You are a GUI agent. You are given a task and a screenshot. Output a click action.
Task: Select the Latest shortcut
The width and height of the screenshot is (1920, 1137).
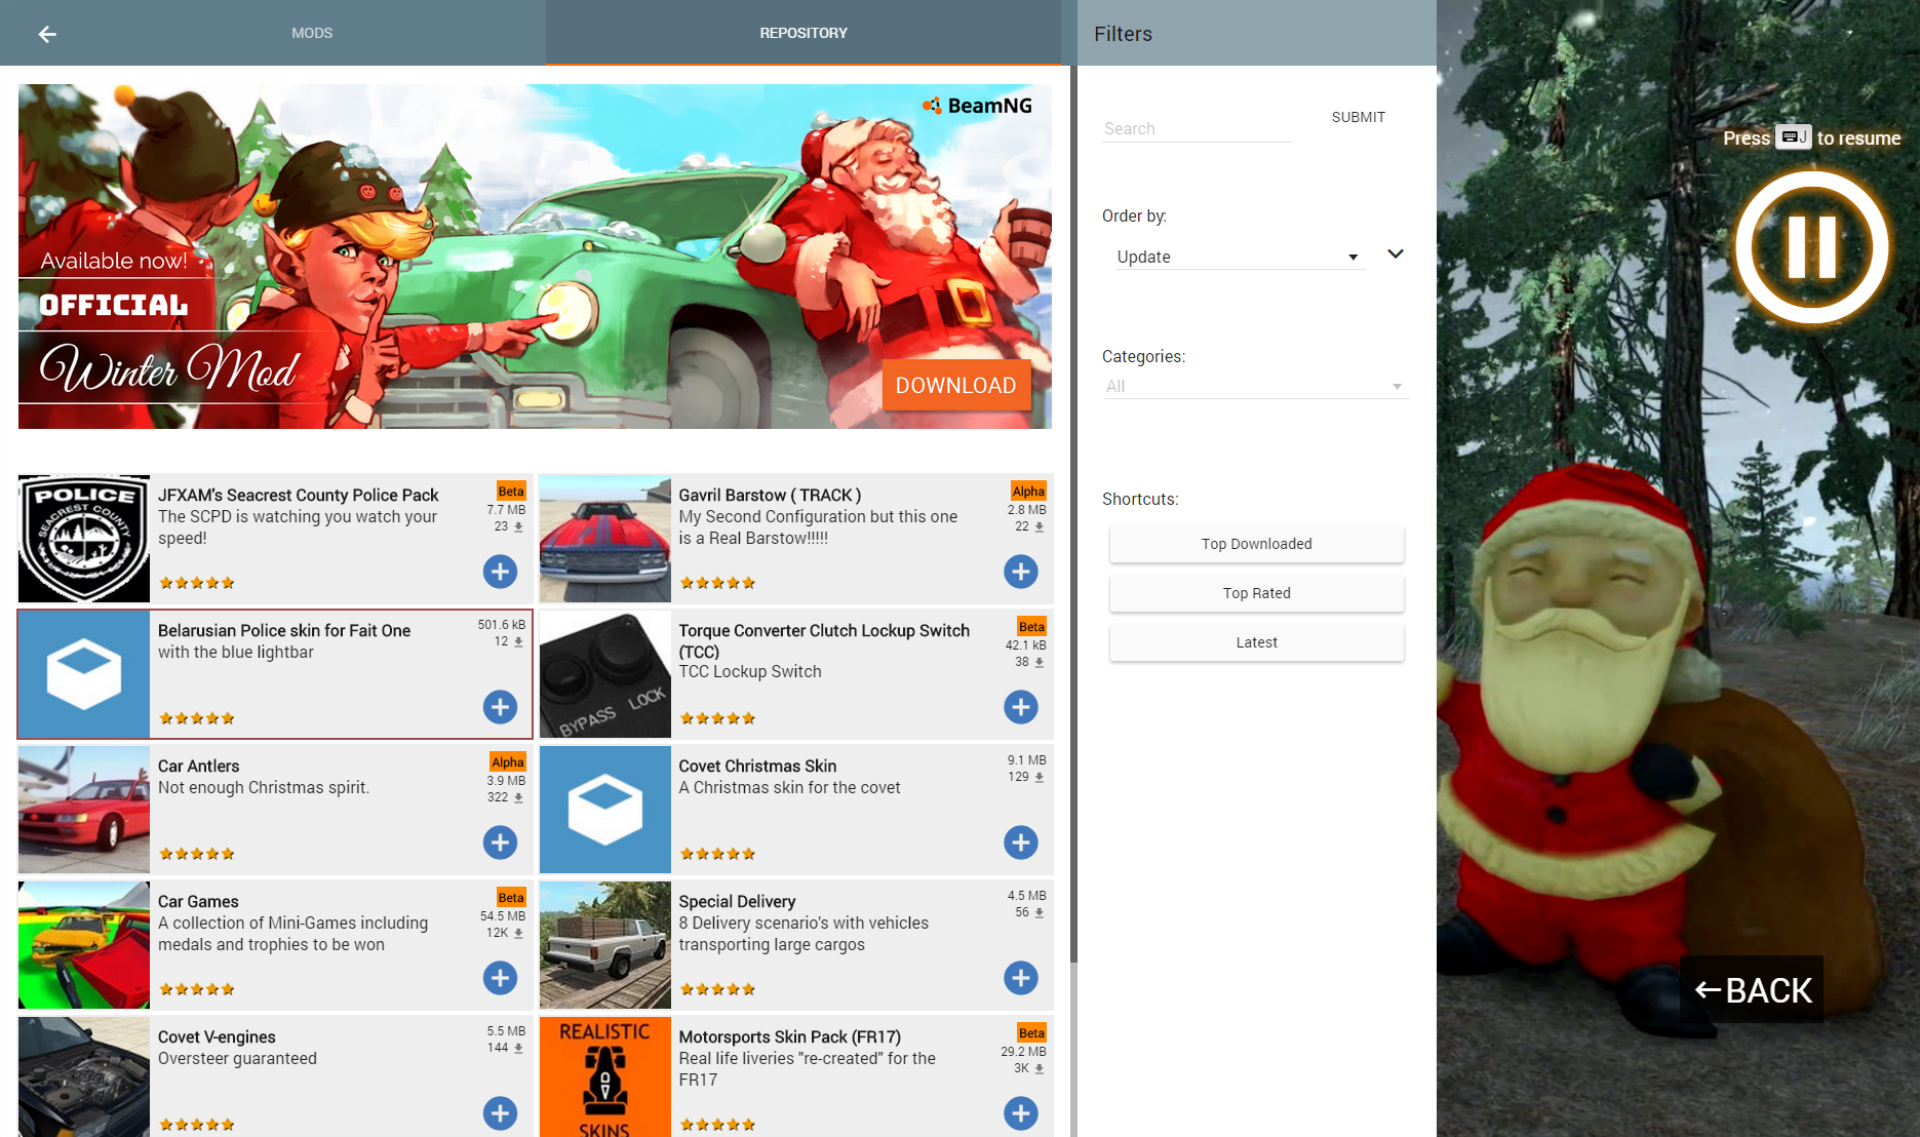coord(1256,642)
